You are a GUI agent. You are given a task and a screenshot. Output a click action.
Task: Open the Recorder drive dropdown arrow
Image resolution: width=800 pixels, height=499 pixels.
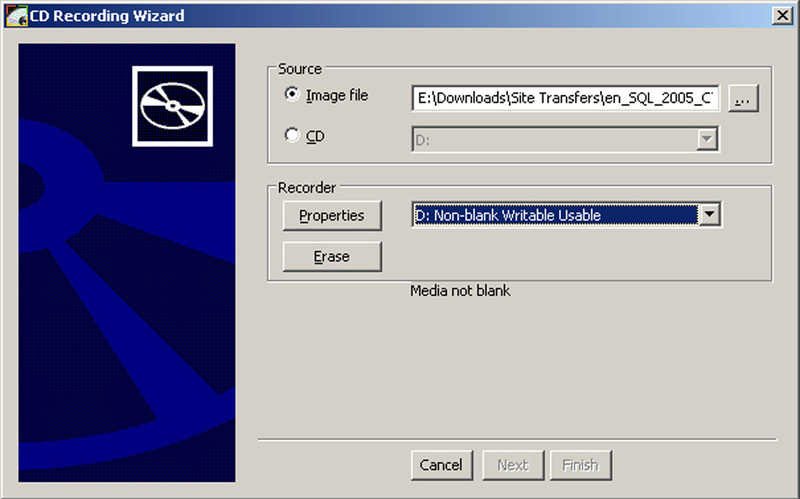pyautogui.click(x=710, y=215)
